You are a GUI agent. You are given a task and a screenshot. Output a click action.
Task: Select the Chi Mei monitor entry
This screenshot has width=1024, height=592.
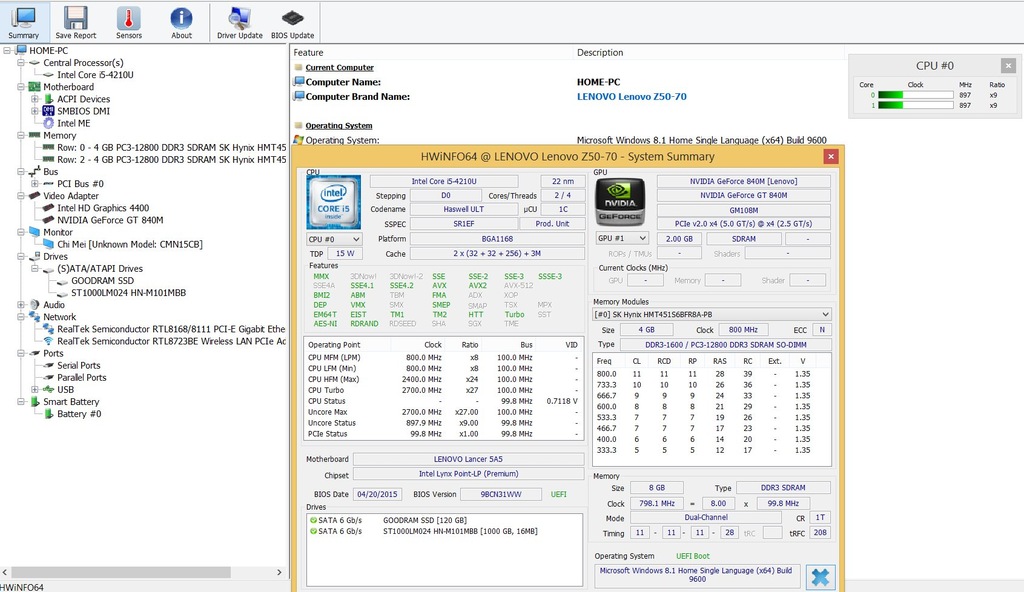click(130, 244)
